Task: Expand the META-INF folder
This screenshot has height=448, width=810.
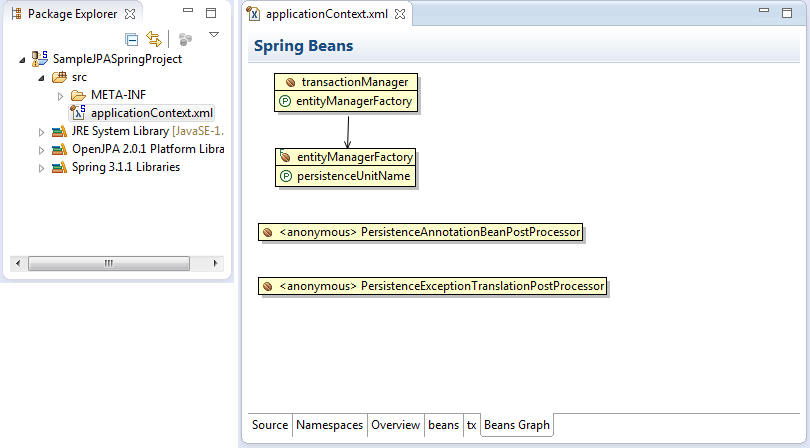Action: tap(60, 96)
